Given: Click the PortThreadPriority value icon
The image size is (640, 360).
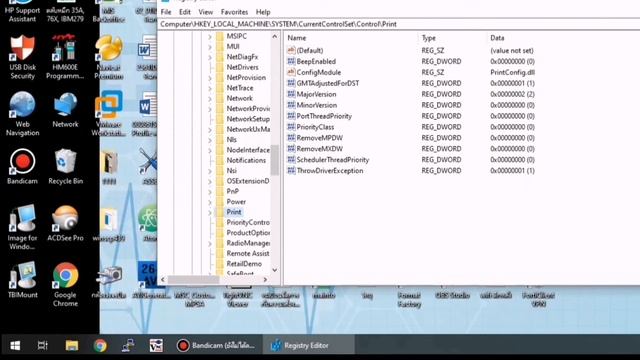Looking at the screenshot, I should (291, 116).
